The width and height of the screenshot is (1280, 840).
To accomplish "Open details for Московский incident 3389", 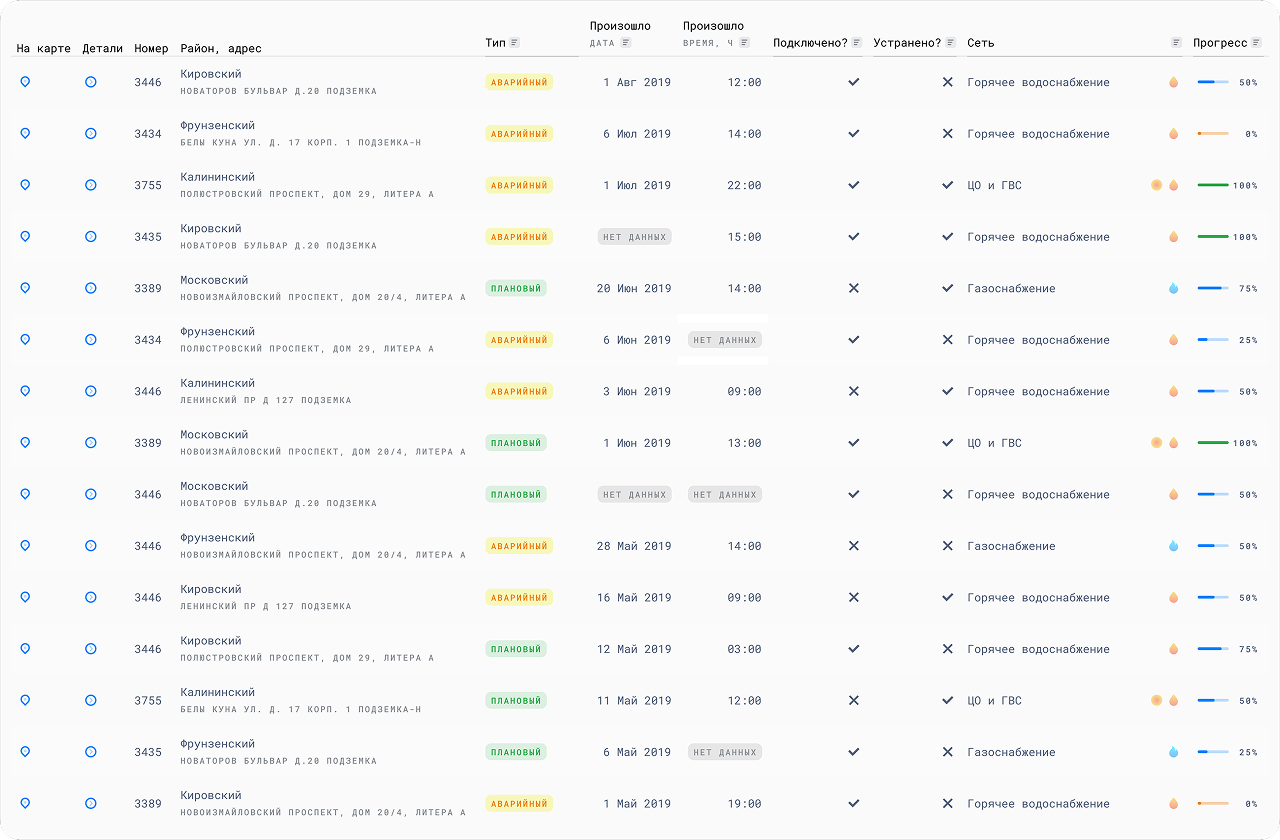I will pos(90,288).
